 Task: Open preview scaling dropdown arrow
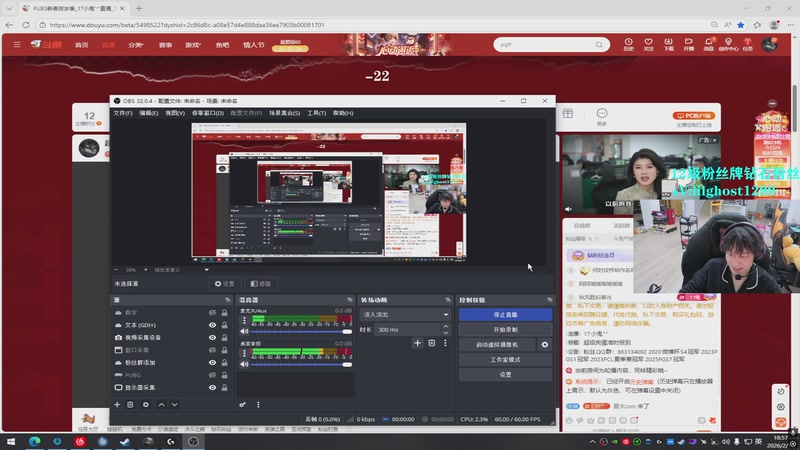tap(207, 270)
